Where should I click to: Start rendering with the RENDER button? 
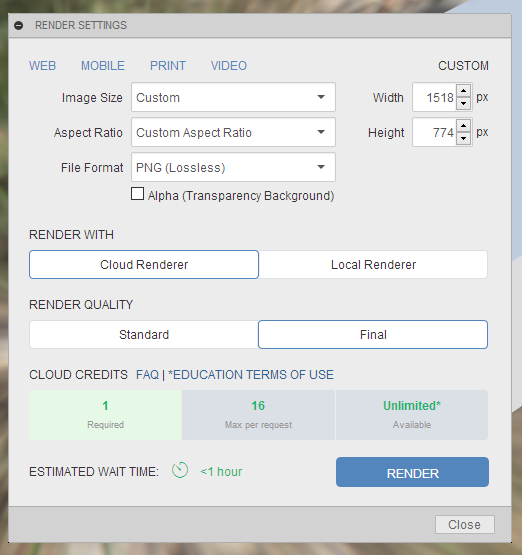pos(412,472)
